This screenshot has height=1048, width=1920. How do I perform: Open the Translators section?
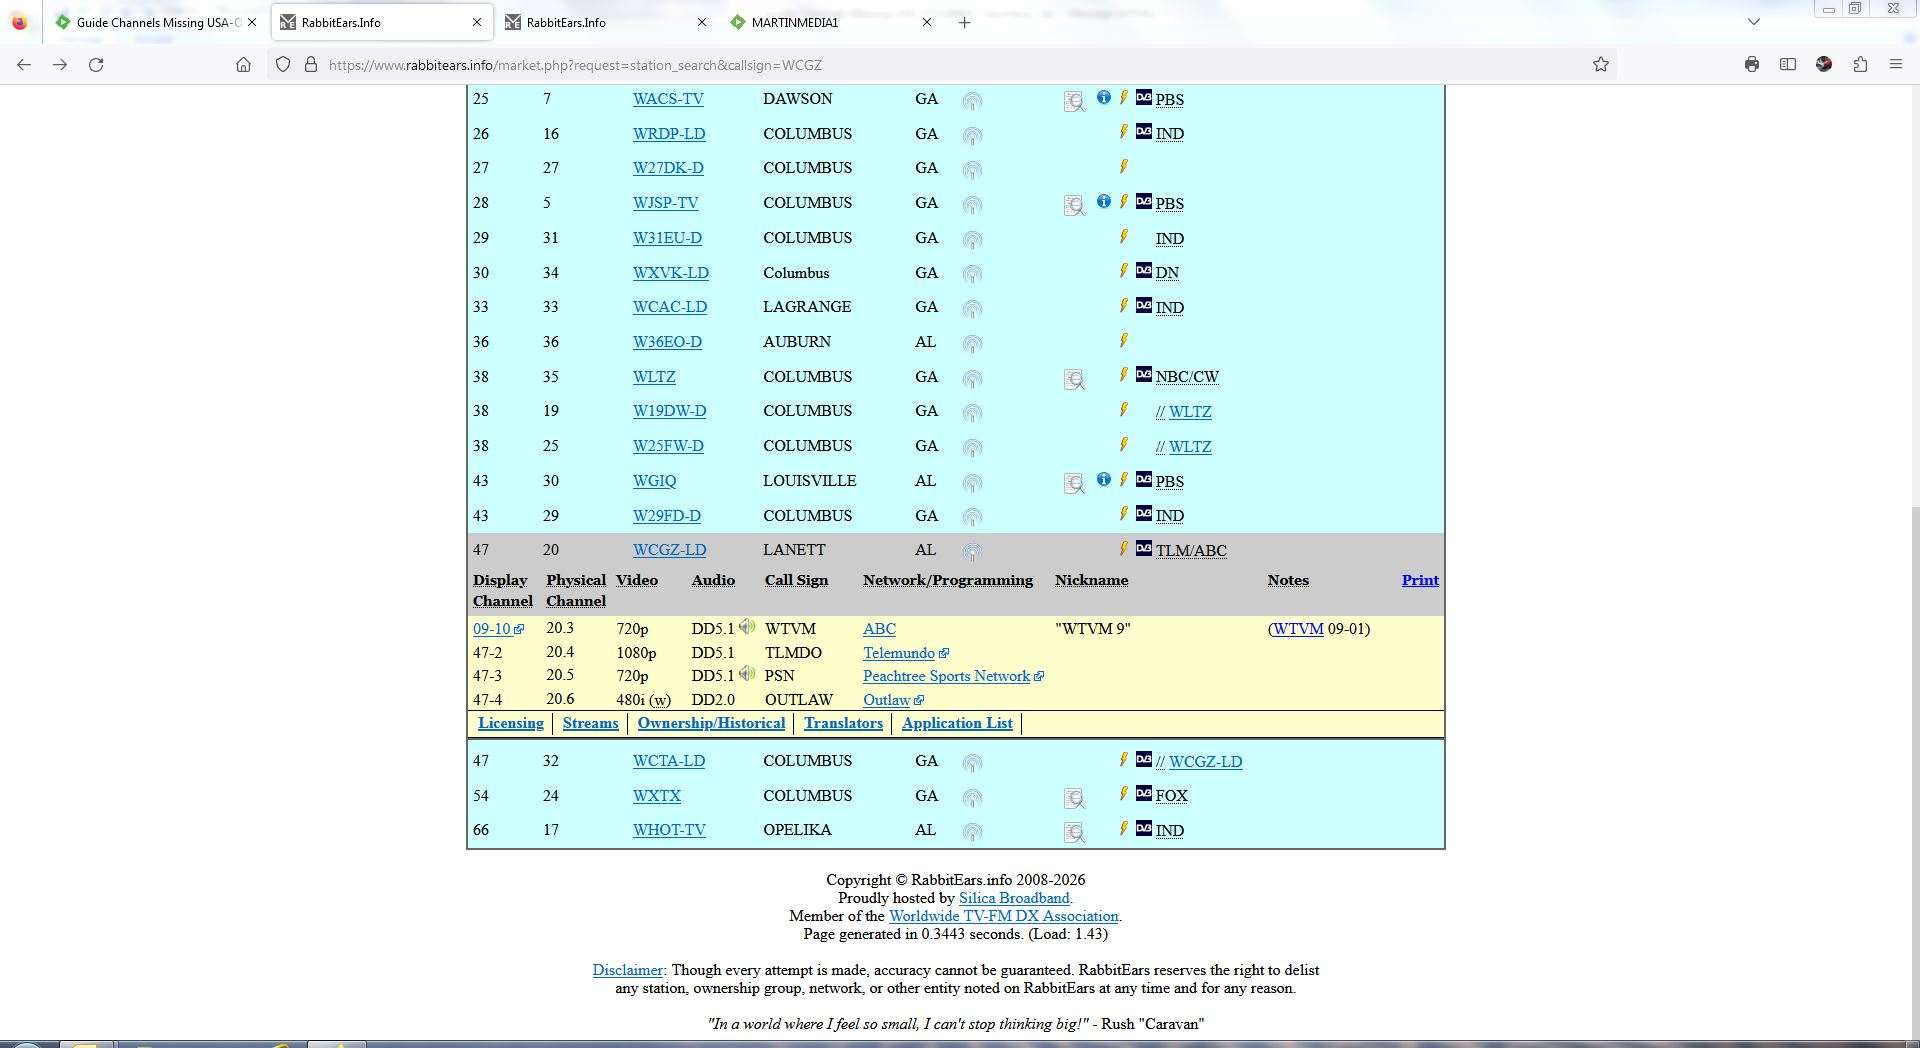pos(843,723)
